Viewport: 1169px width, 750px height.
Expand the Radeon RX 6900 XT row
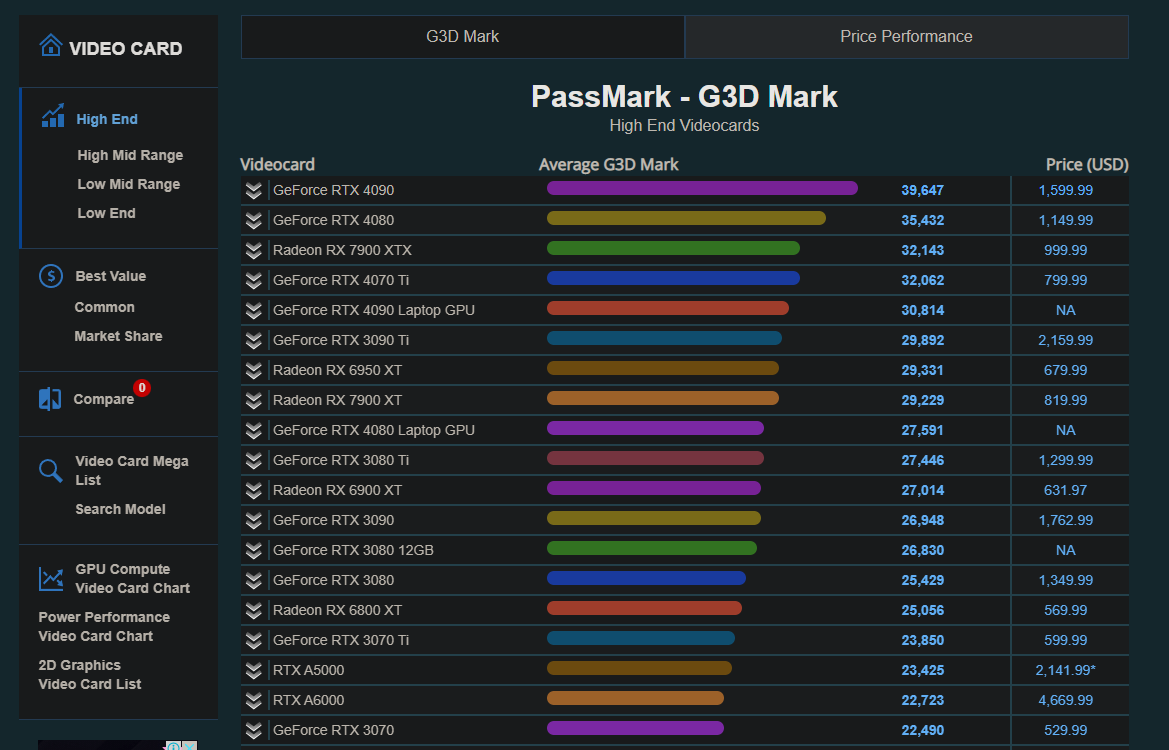(x=253, y=491)
